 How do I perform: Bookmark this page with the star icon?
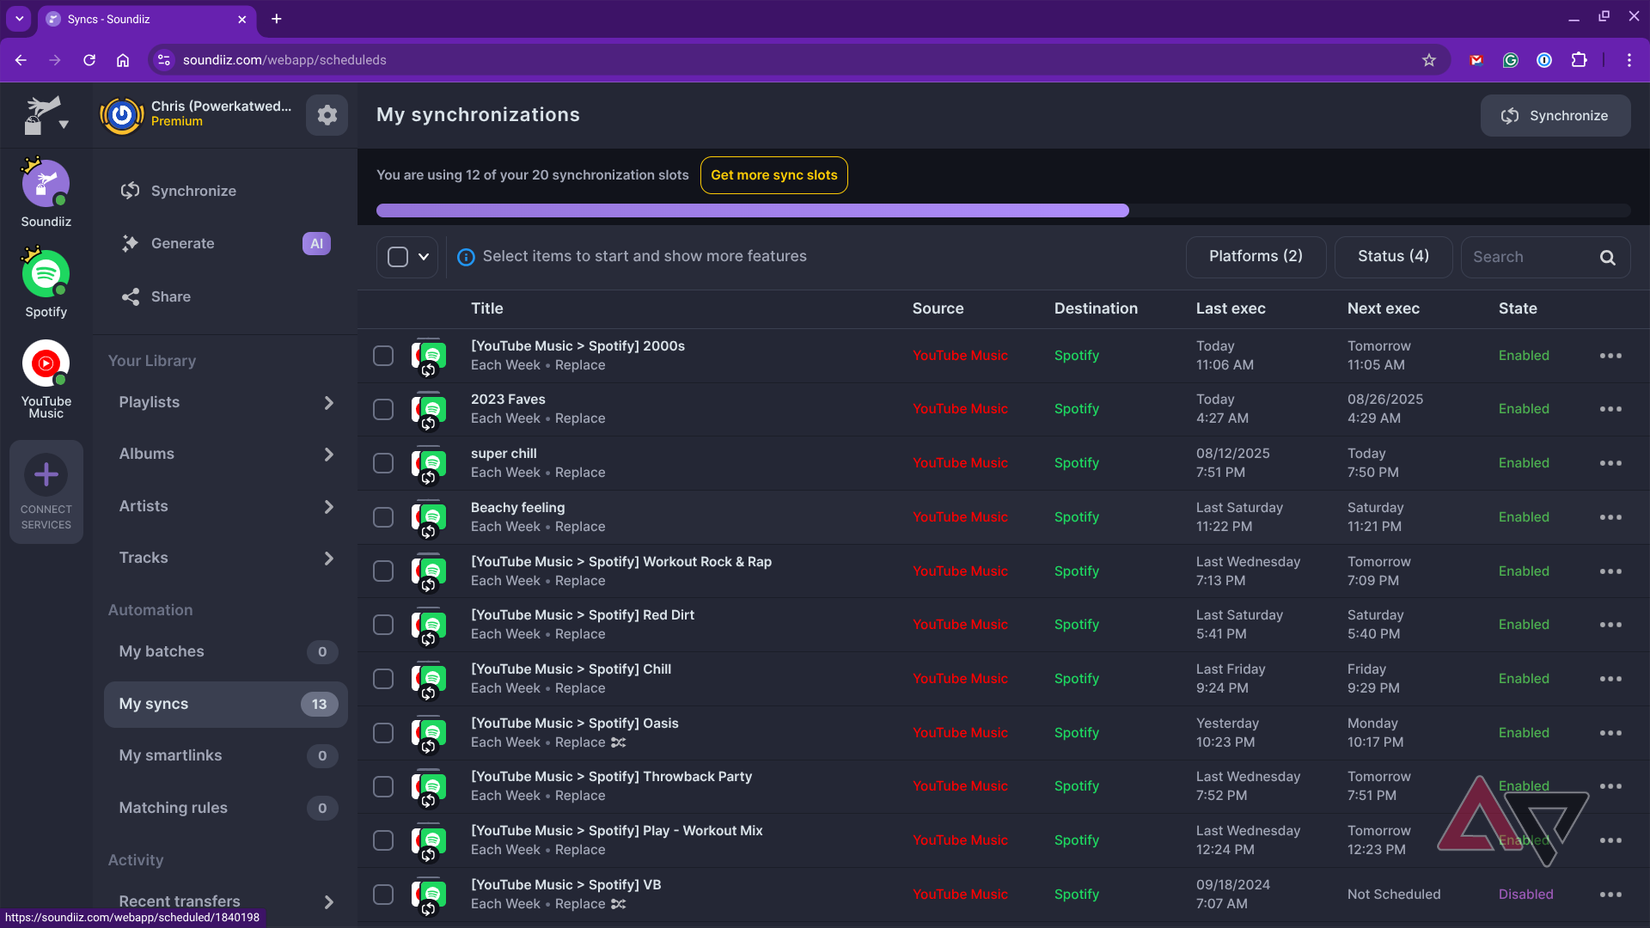pyautogui.click(x=1429, y=60)
